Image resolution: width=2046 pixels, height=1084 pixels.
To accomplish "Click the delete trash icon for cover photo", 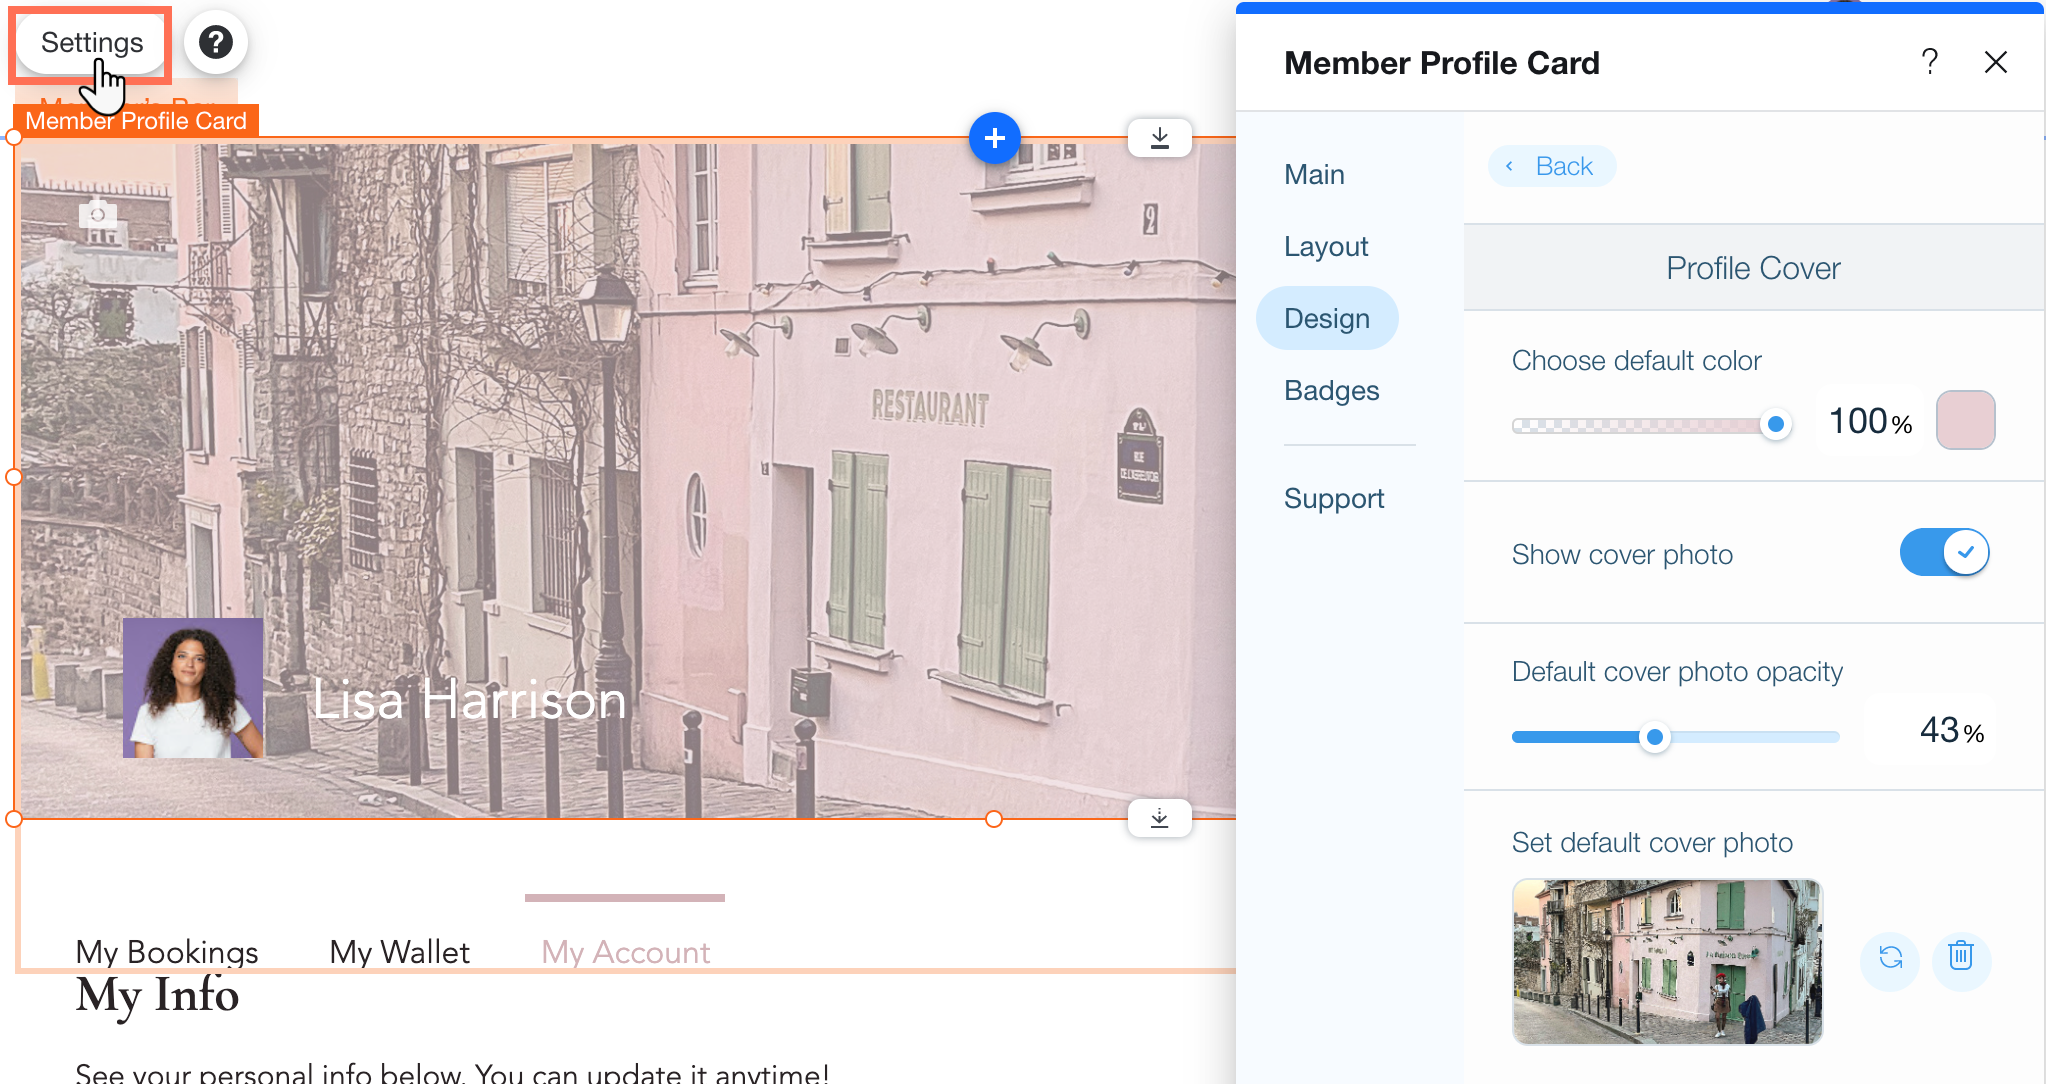I will (x=1961, y=957).
